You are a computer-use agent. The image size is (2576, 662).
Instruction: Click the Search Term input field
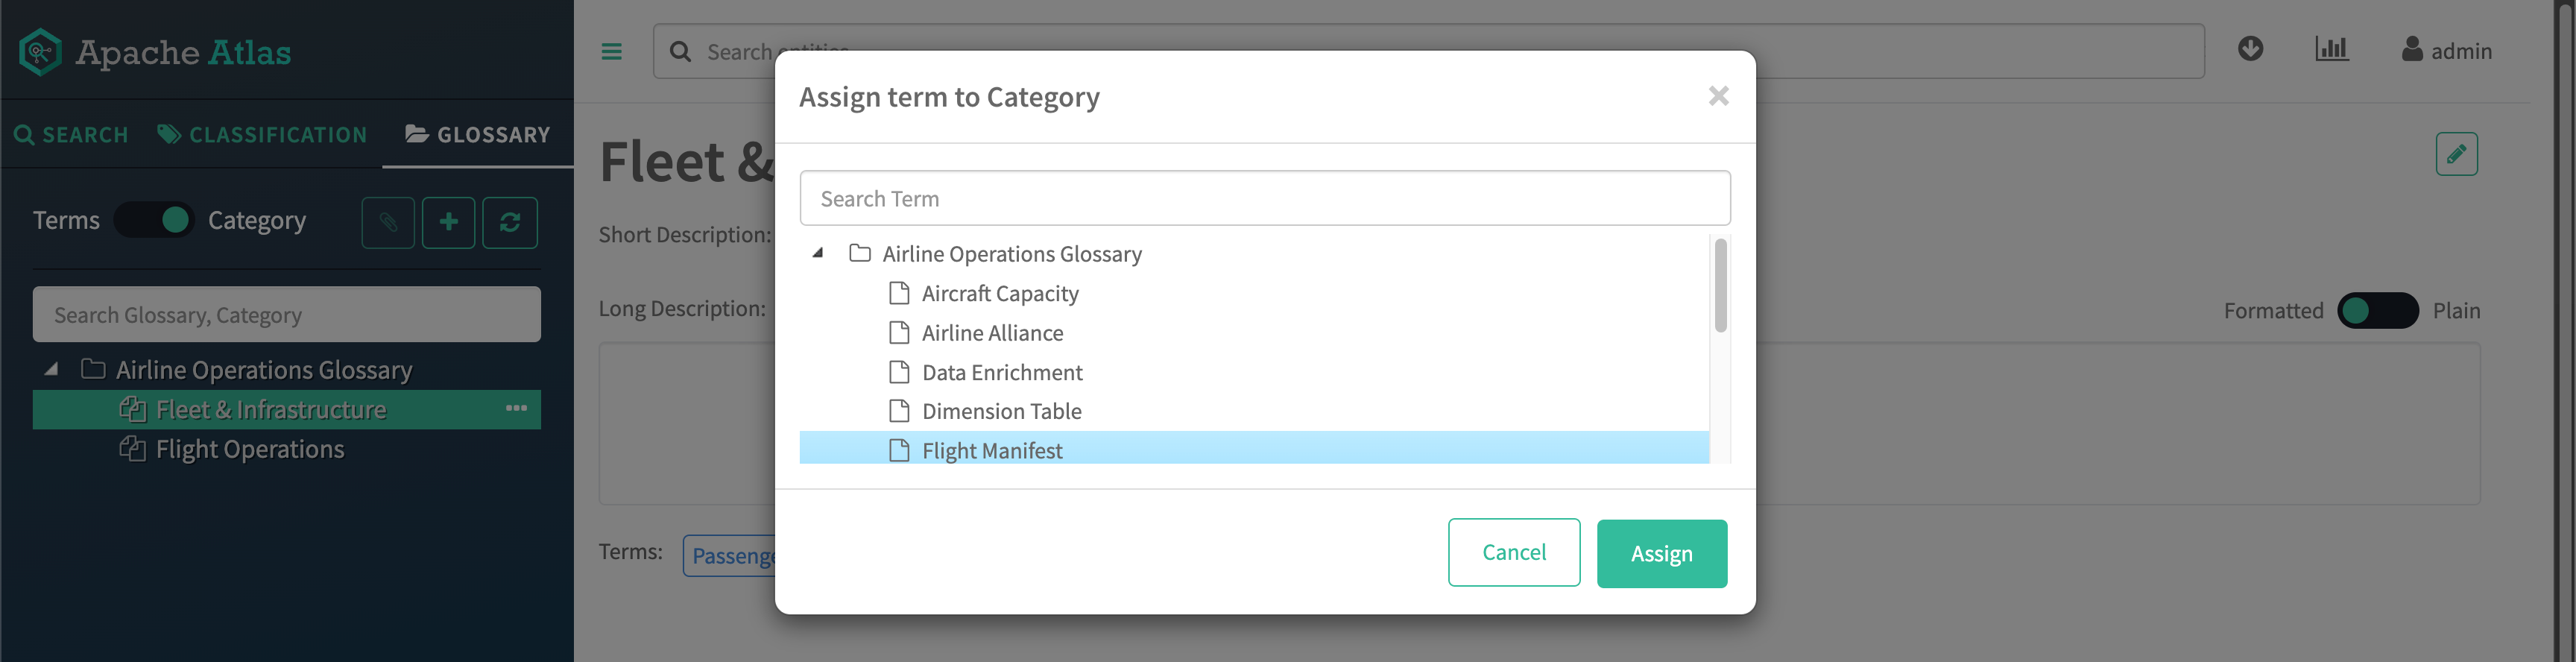point(1264,199)
